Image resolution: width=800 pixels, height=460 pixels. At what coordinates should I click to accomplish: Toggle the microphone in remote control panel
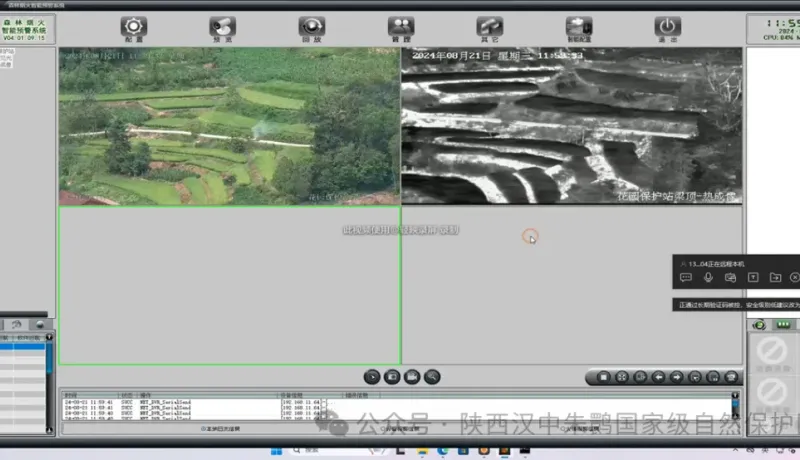pos(708,277)
